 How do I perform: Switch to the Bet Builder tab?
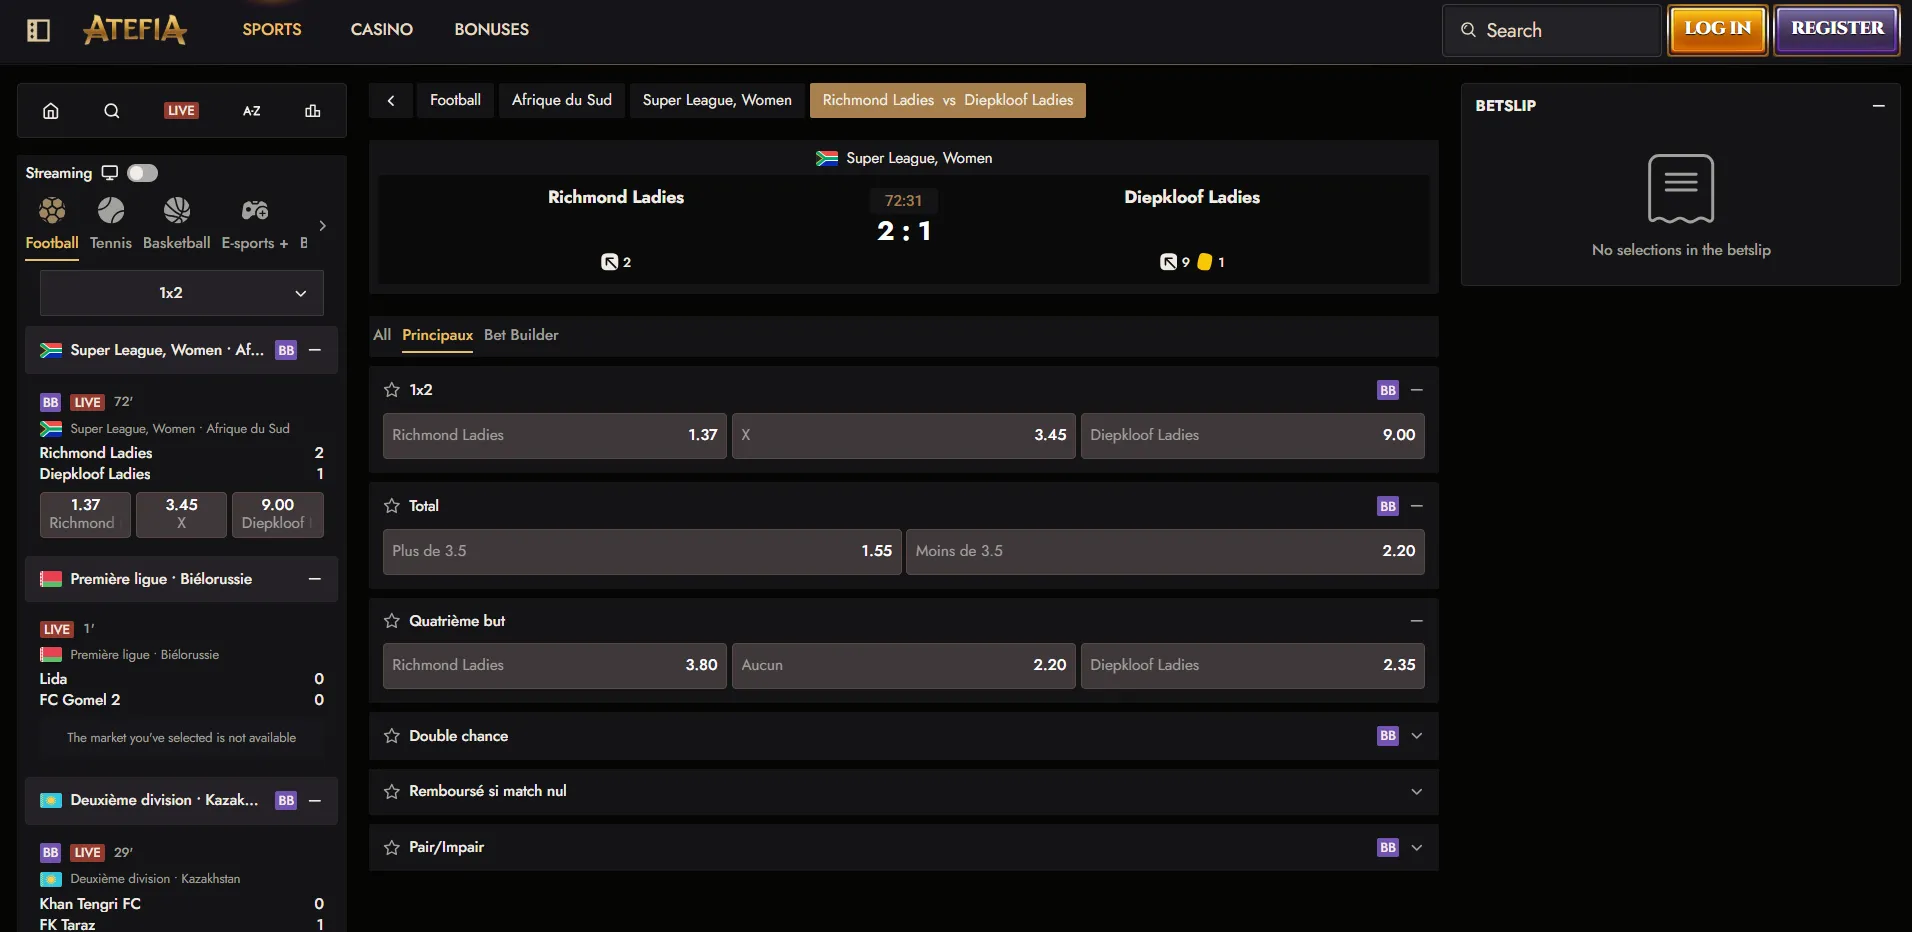coord(521,335)
